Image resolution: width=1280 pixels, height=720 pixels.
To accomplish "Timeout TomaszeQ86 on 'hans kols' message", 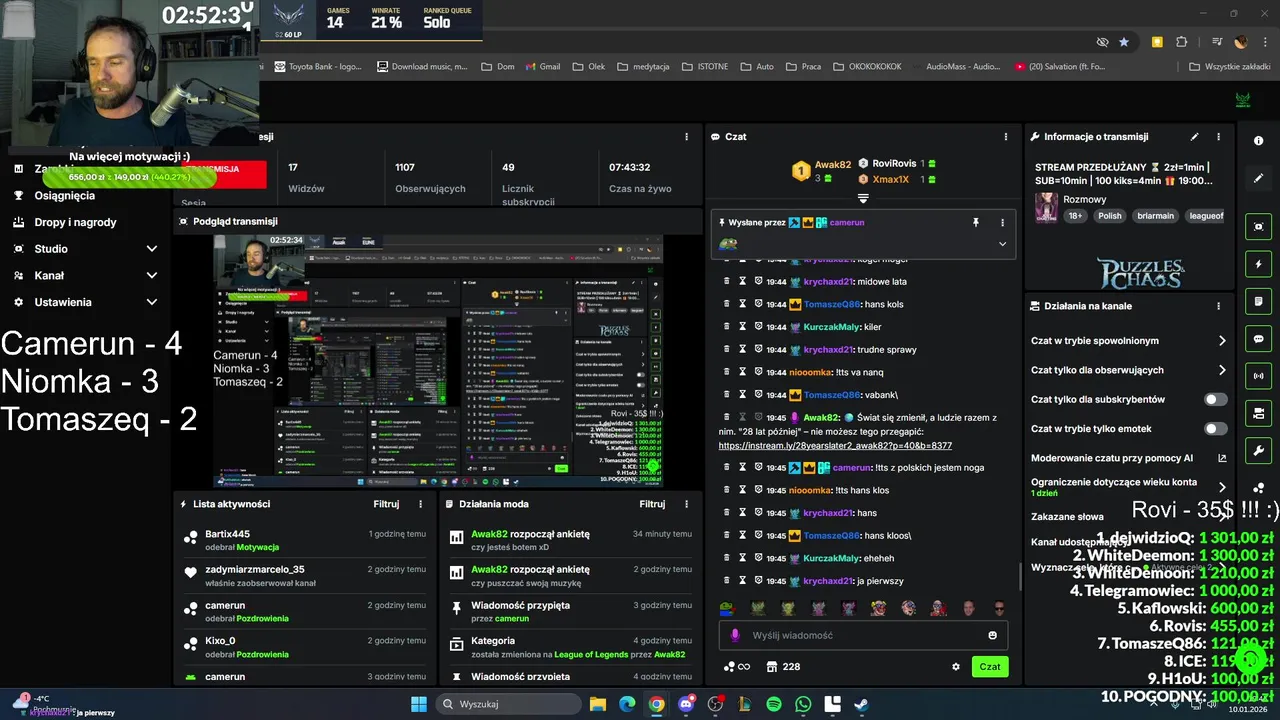I will click(x=743, y=304).
